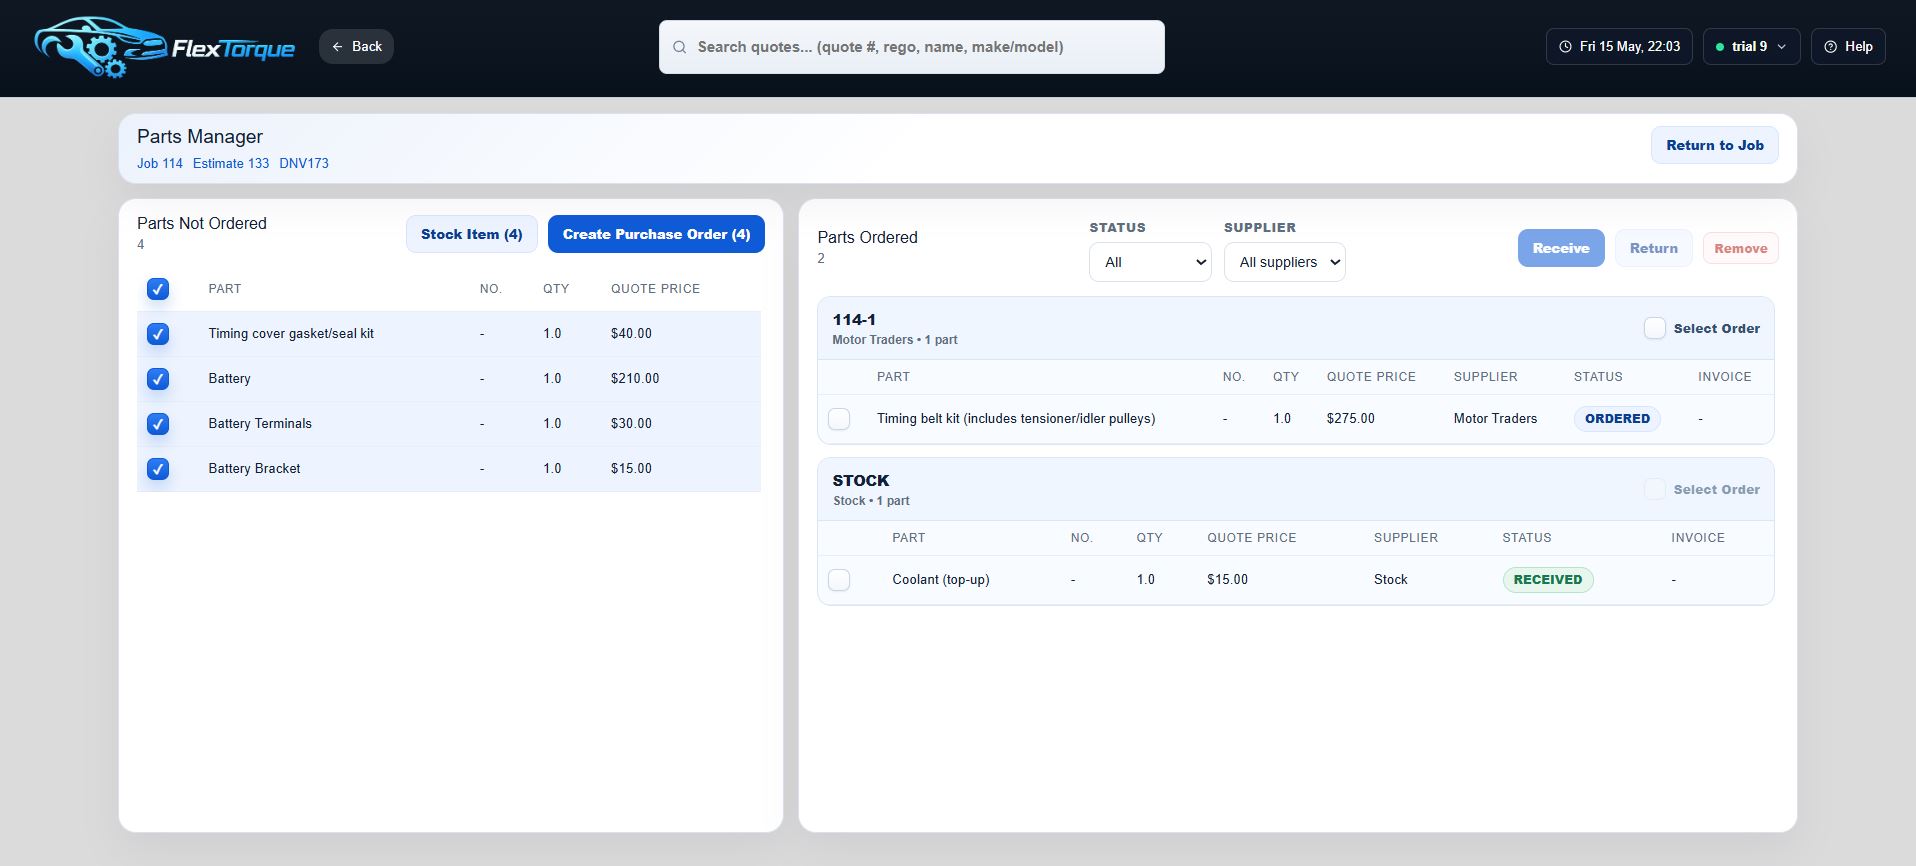The image size is (1916, 866).
Task: Click Motor Traders supplier cell
Action: [x=1495, y=419]
